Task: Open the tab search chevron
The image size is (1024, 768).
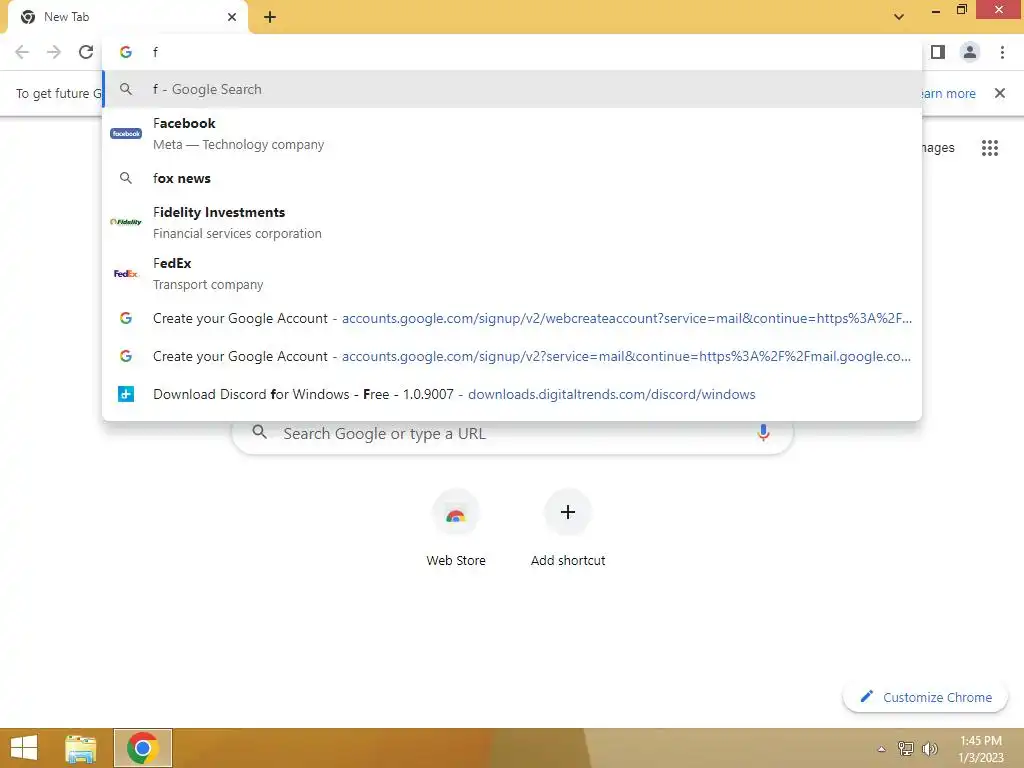Action: 899,16
